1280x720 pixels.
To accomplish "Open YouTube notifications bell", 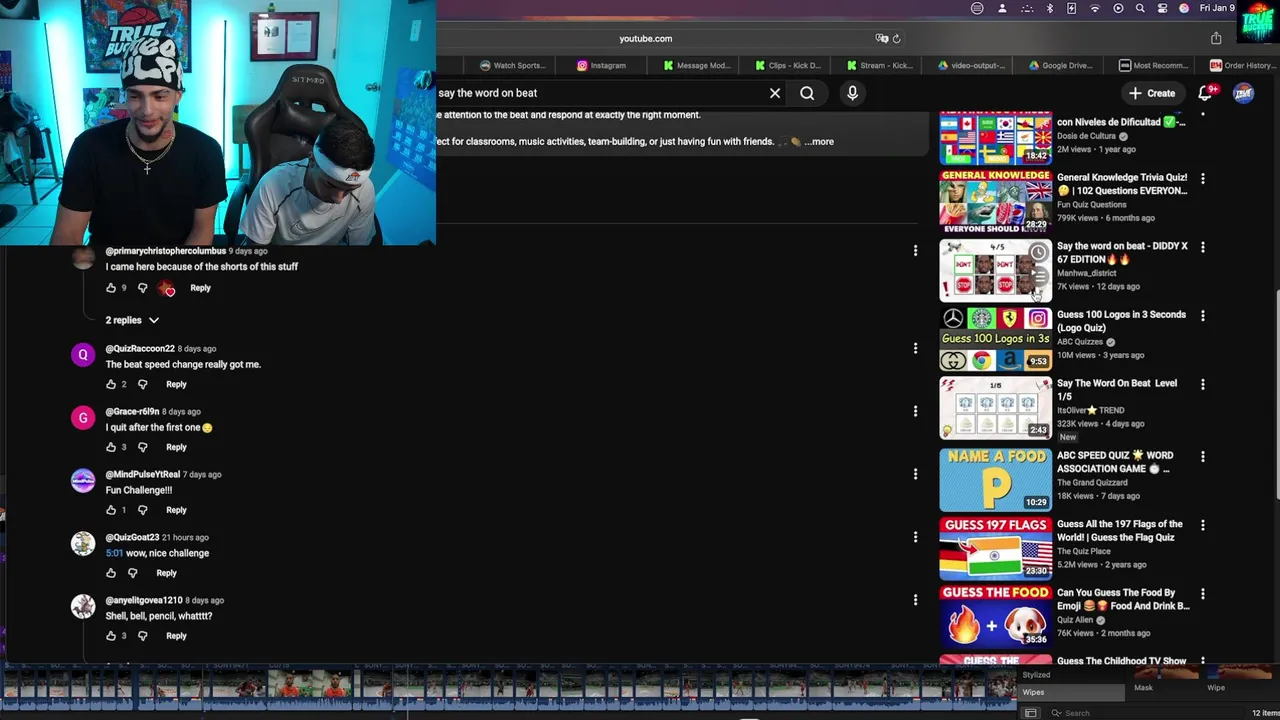I will coord(1205,93).
